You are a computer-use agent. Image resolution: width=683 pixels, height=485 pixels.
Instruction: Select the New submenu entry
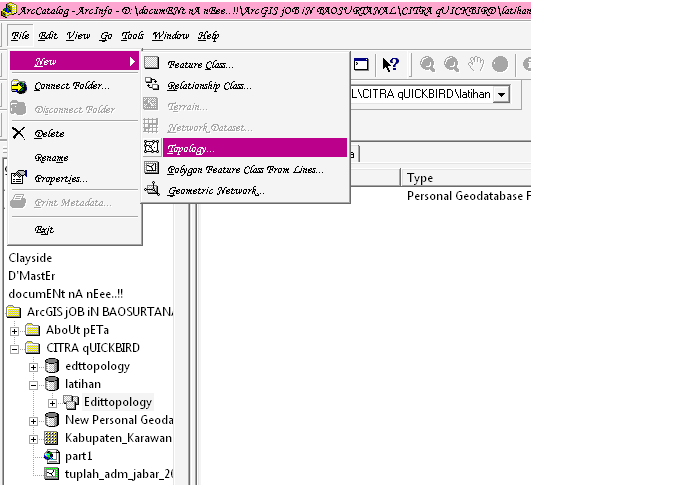74,61
